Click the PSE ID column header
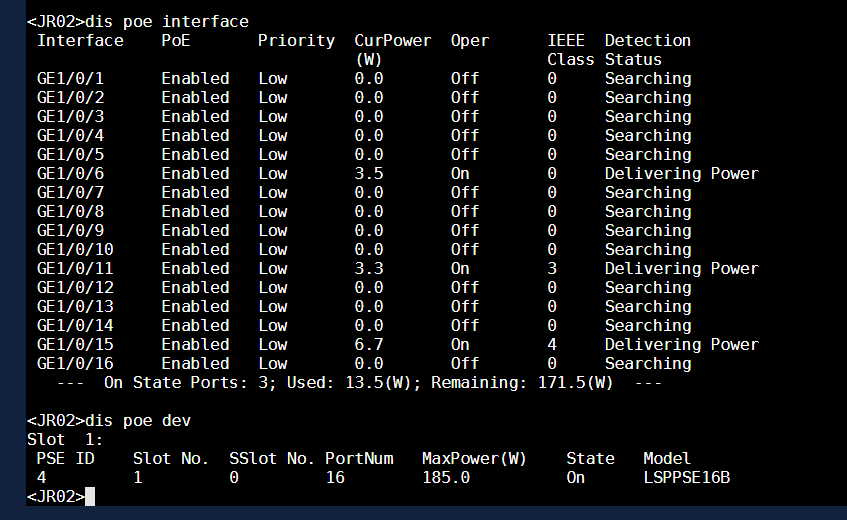The height and width of the screenshot is (520, 847). tap(65, 459)
